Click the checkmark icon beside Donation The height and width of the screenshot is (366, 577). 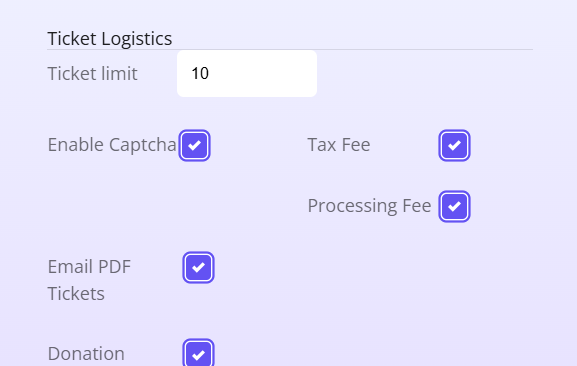[x=198, y=355]
